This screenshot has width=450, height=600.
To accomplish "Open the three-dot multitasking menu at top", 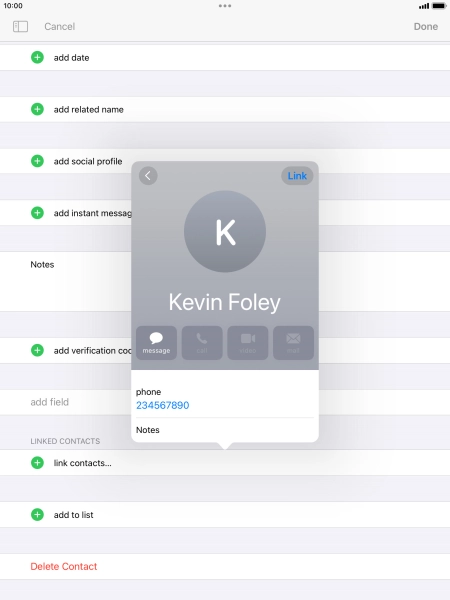I will [x=225, y=6].
